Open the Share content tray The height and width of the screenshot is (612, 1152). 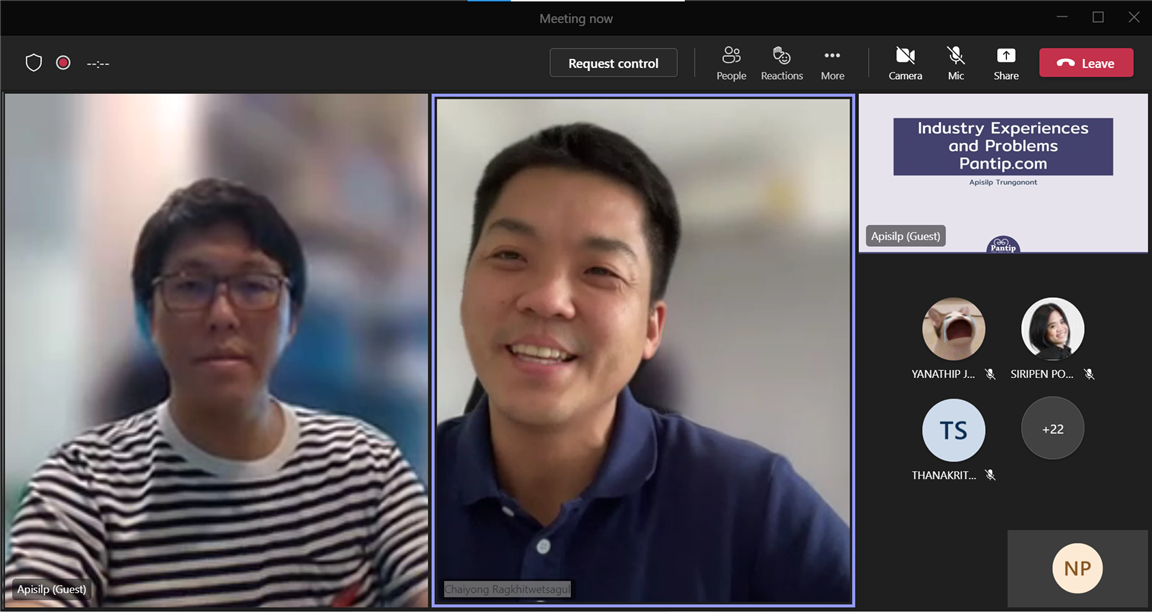click(x=1006, y=63)
